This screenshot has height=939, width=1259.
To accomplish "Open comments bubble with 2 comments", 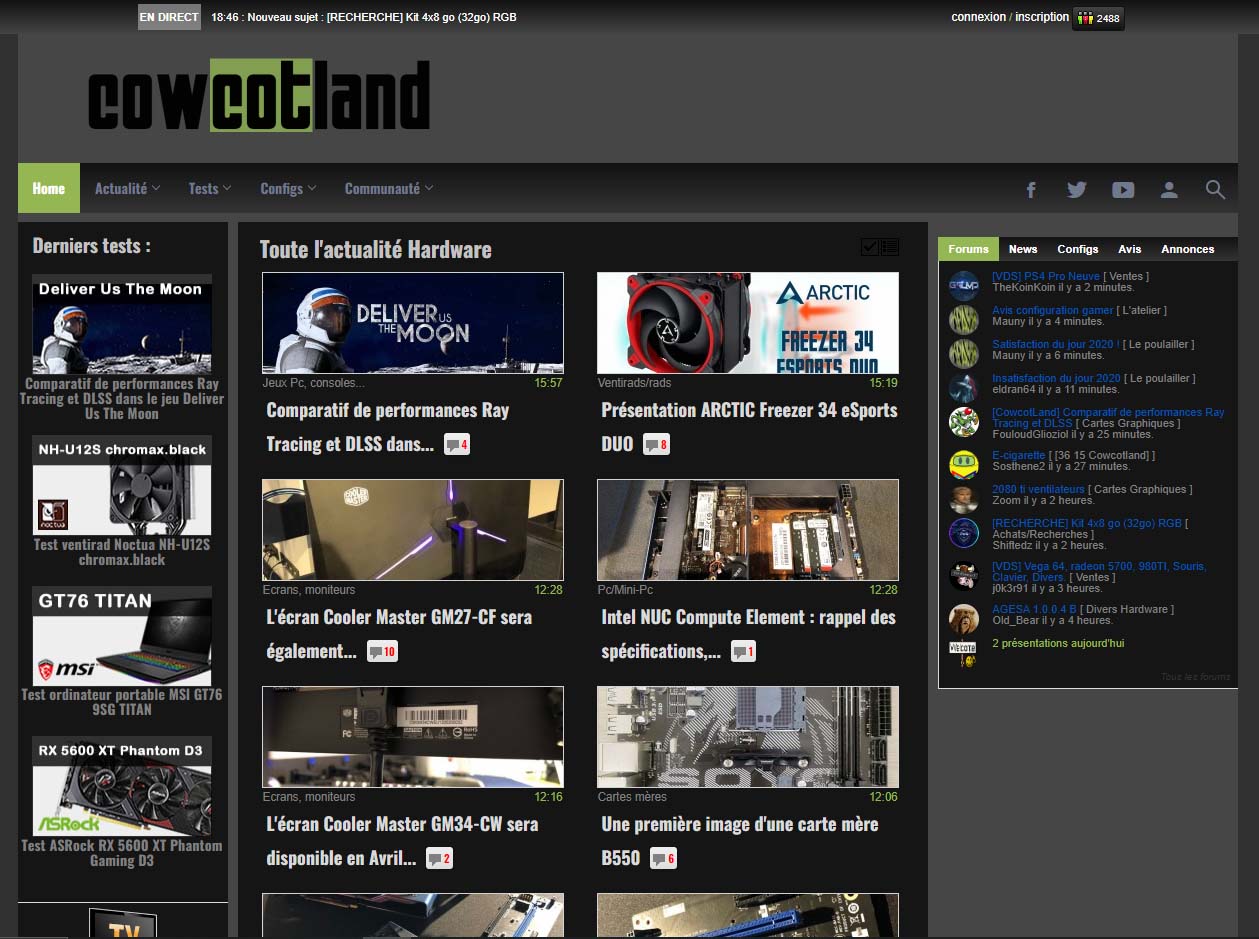I will pos(439,858).
